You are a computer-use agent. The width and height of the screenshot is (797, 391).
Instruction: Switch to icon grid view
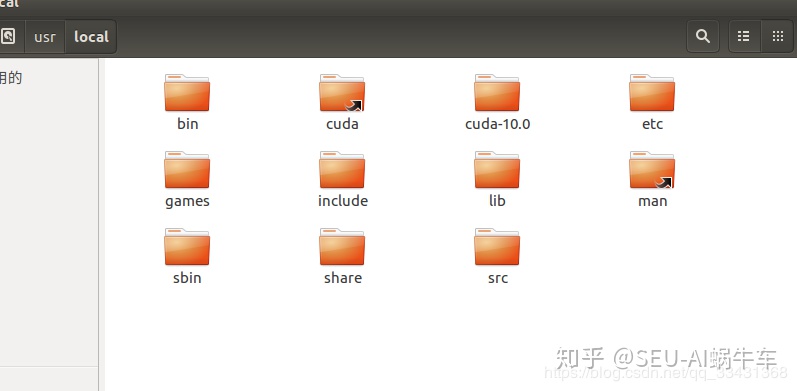click(x=778, y=36)
